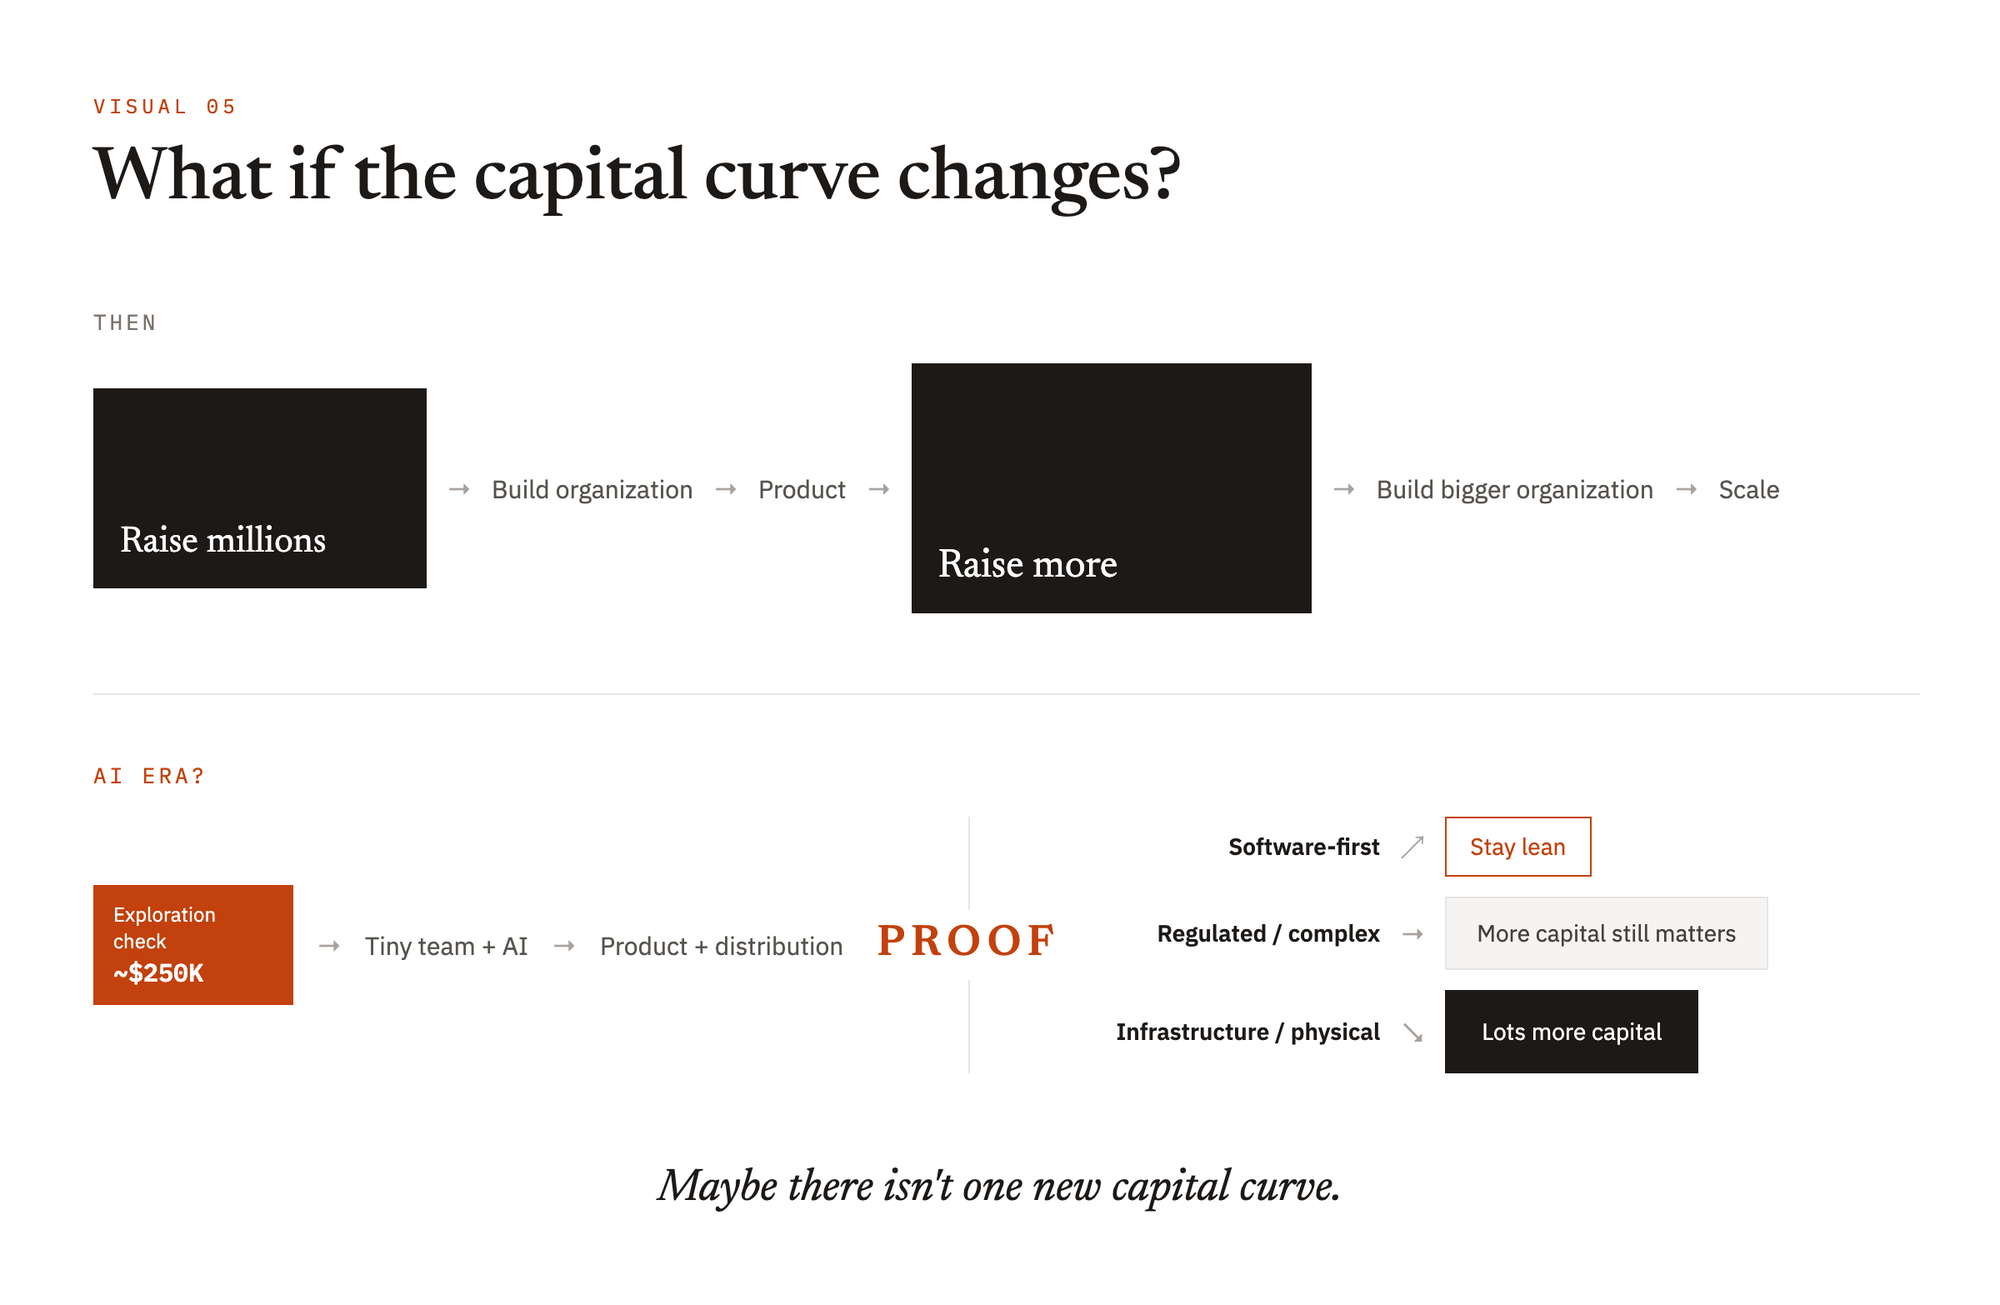Click the arrow after Exploration check box
Screen dimensions: 2000x1305
tap(329, 946)
